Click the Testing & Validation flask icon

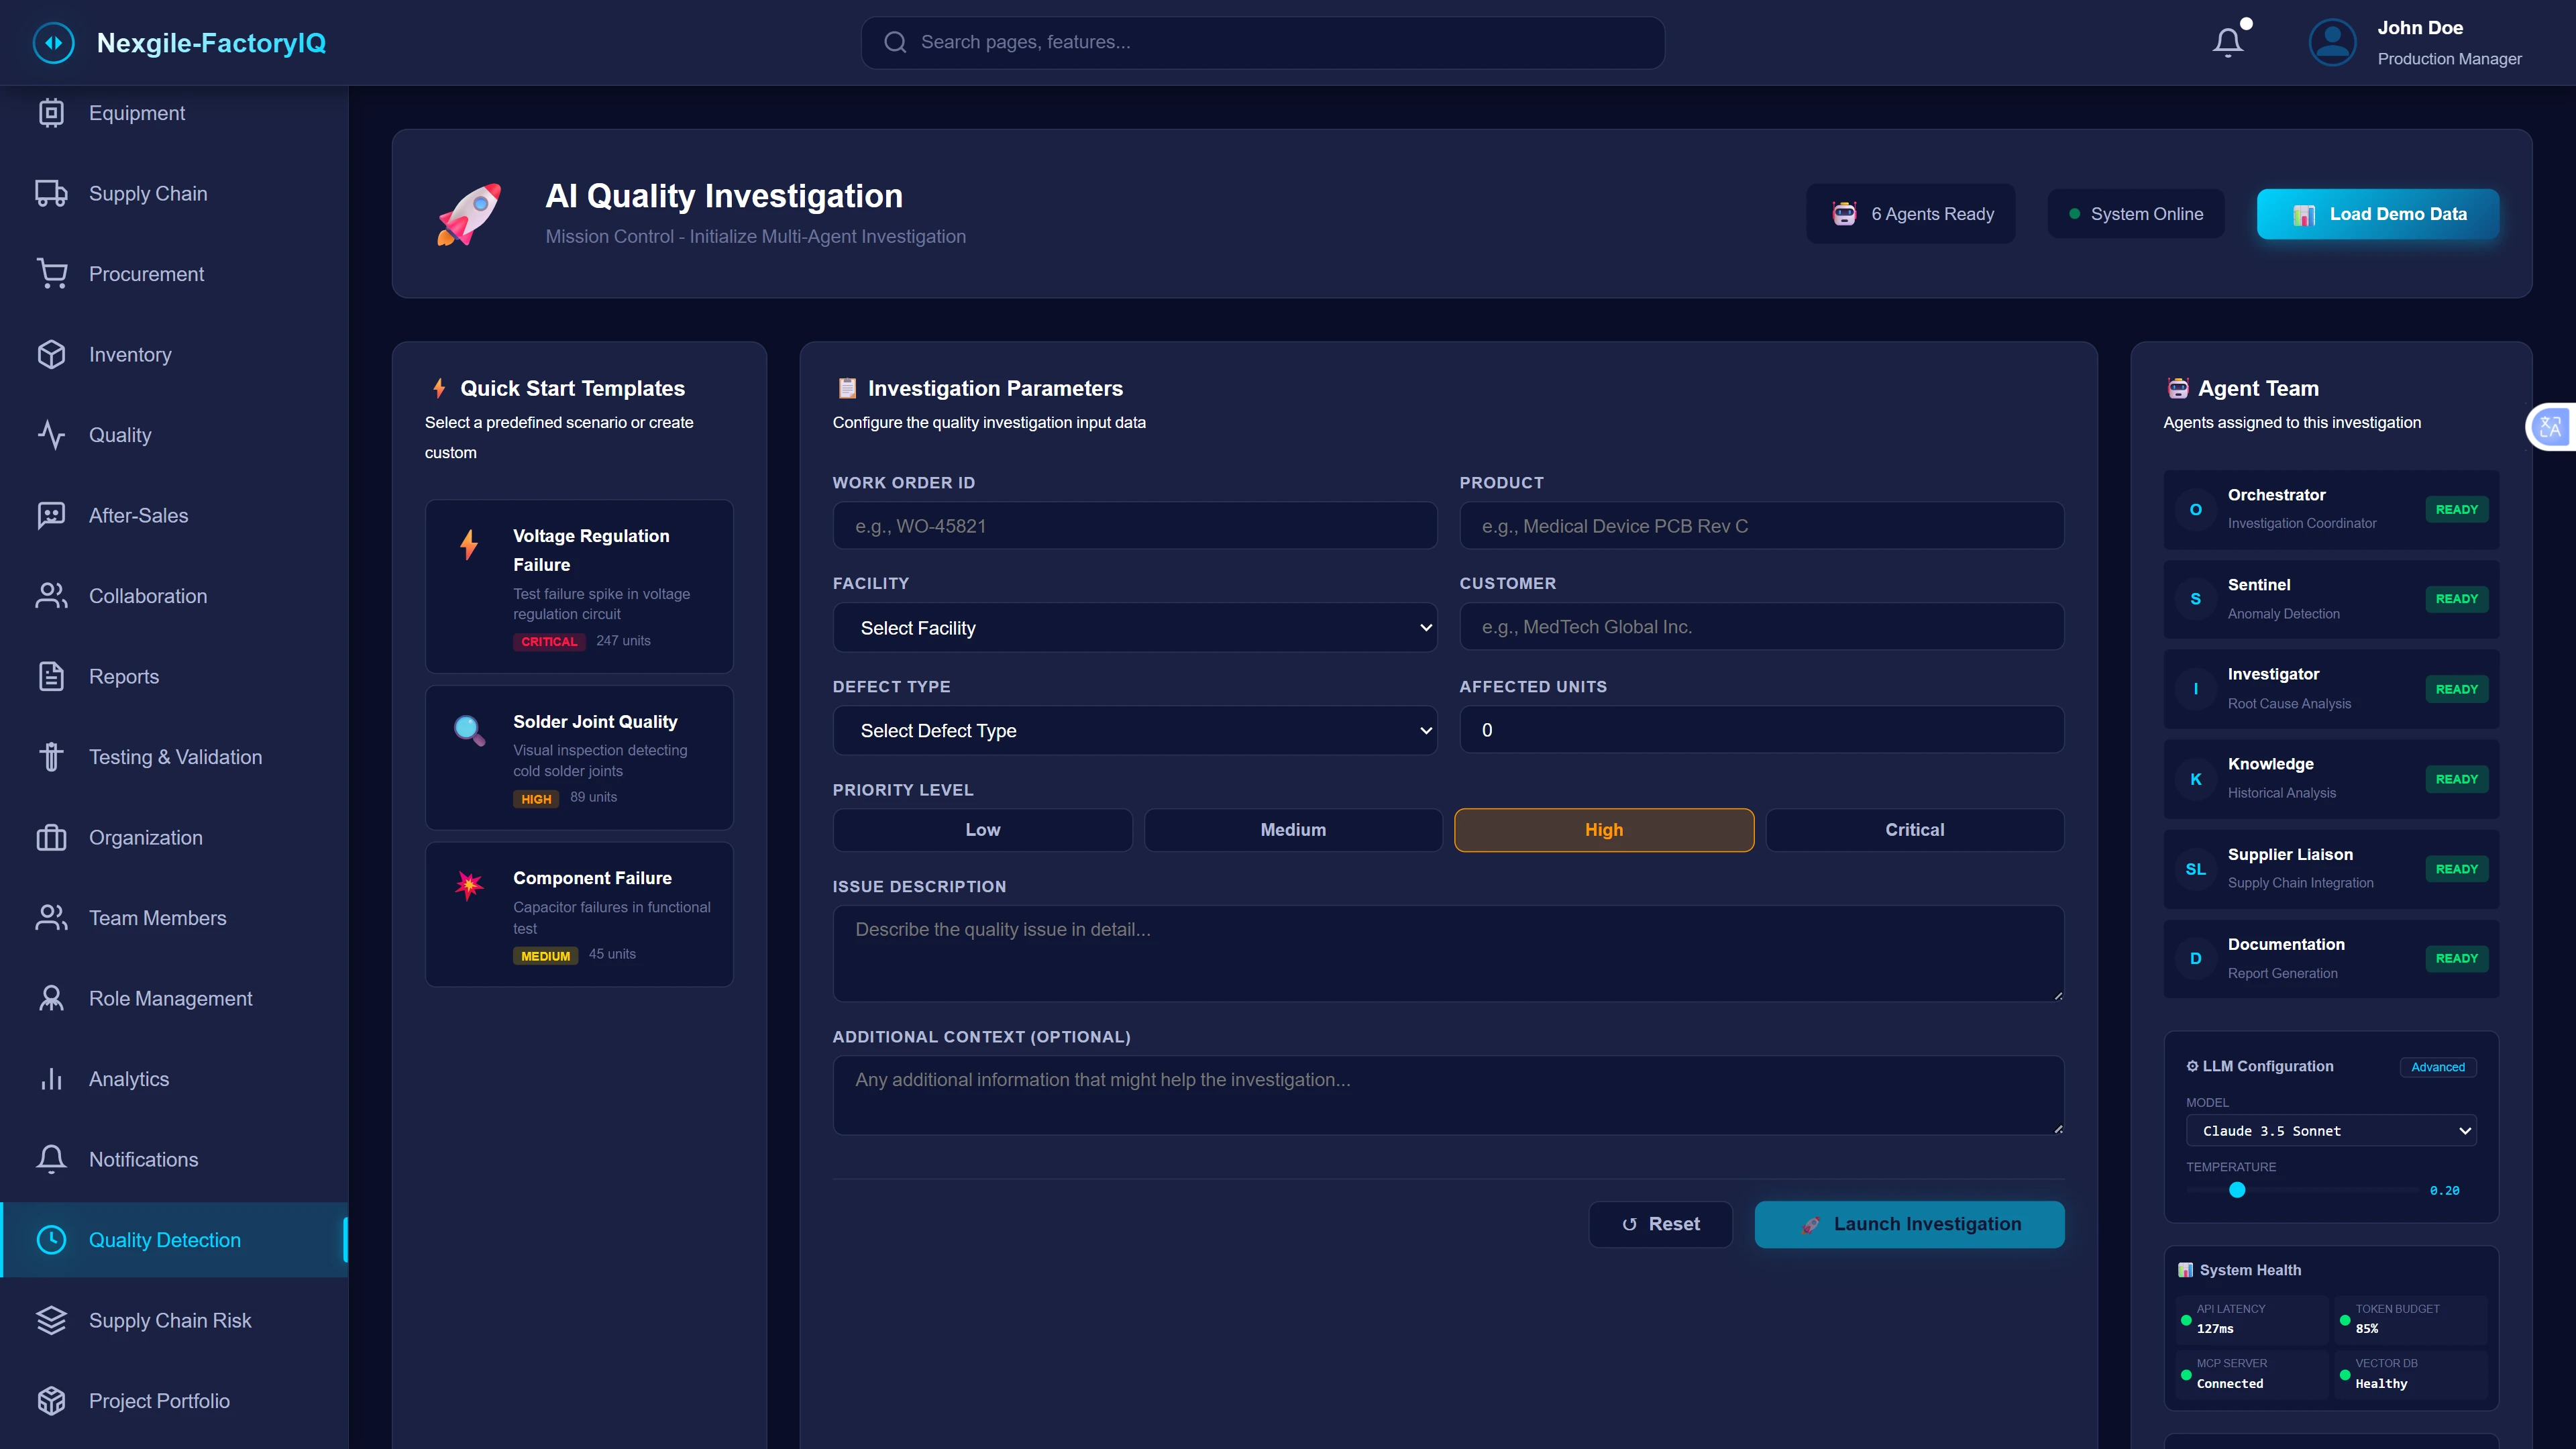[52, 757]
